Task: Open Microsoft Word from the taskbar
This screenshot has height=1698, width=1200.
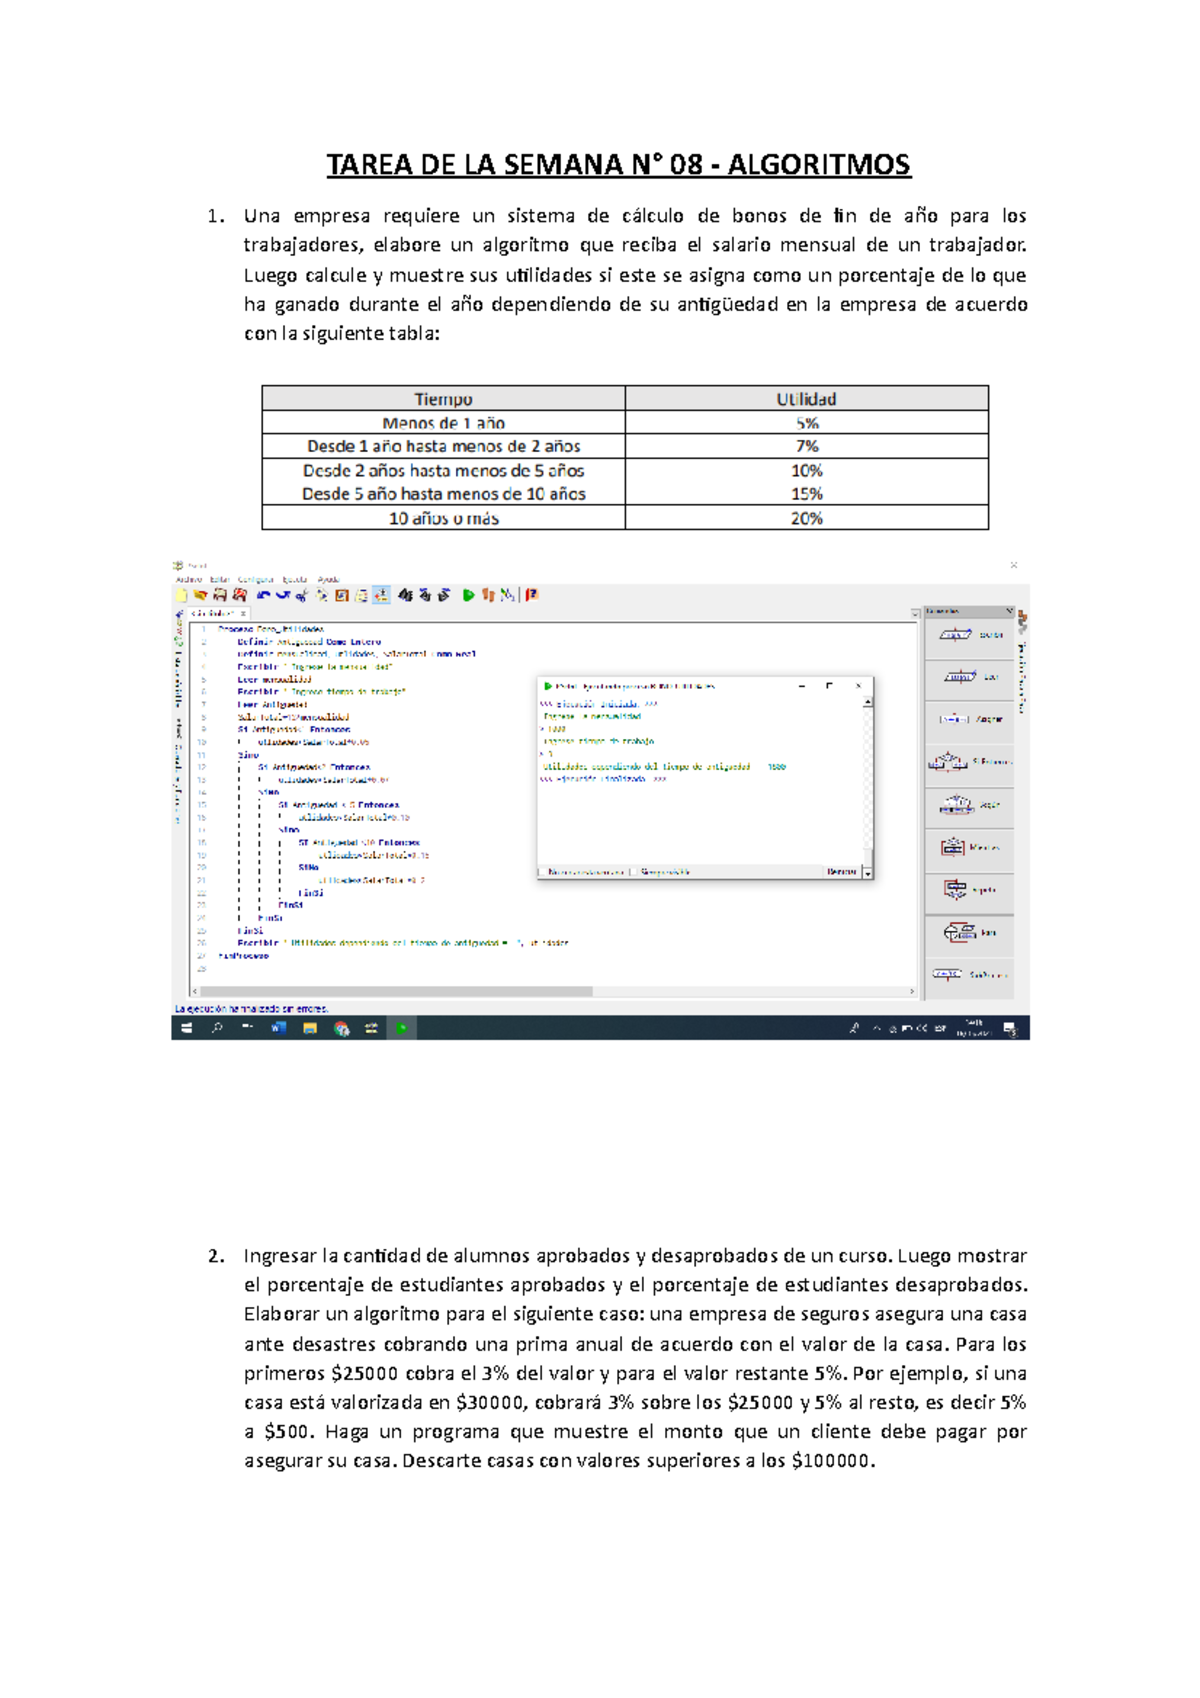Action: 278,1028
